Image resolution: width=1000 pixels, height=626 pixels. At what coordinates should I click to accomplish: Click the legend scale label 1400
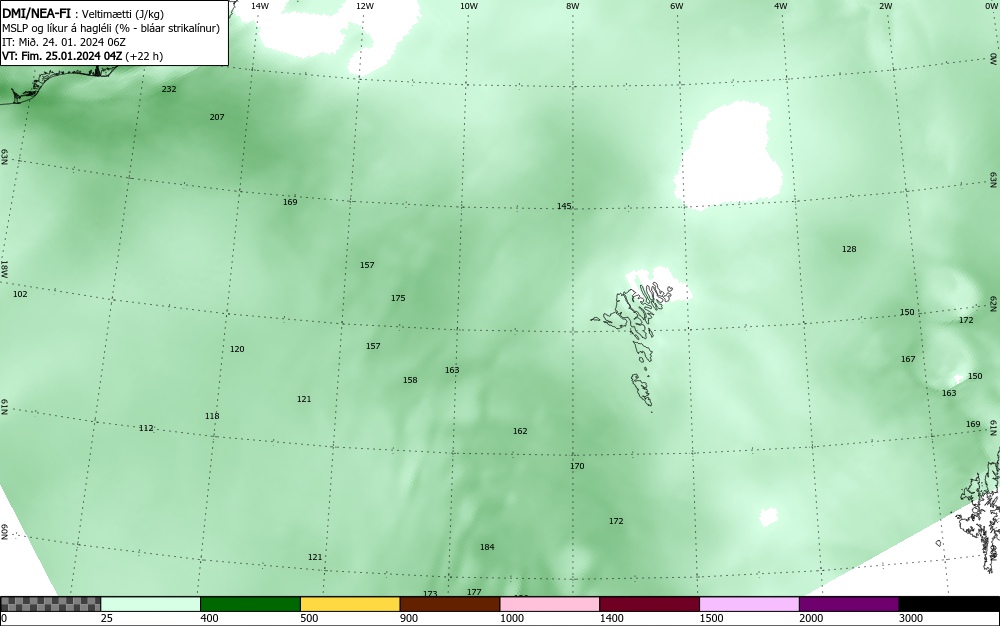tap(612, 618)
